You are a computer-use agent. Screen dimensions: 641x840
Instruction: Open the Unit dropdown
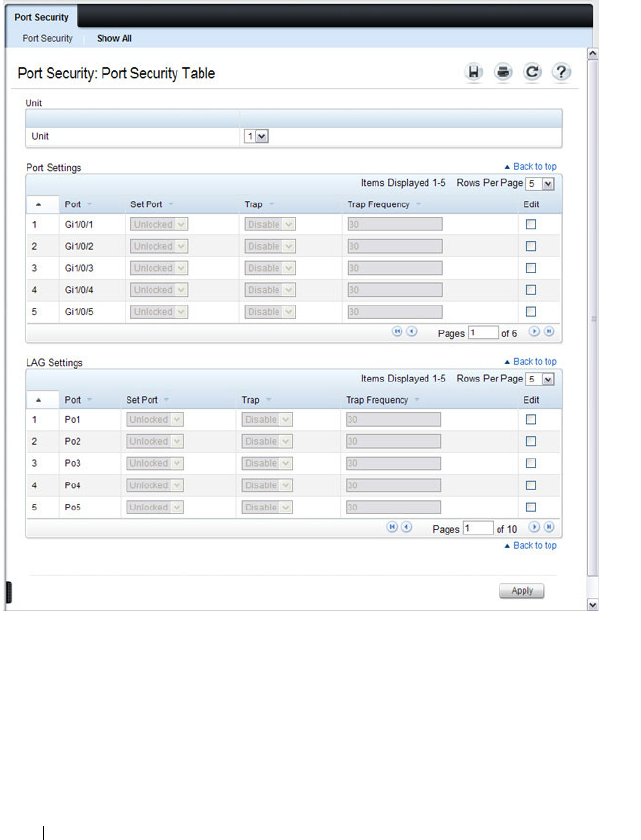click(256, 137)
